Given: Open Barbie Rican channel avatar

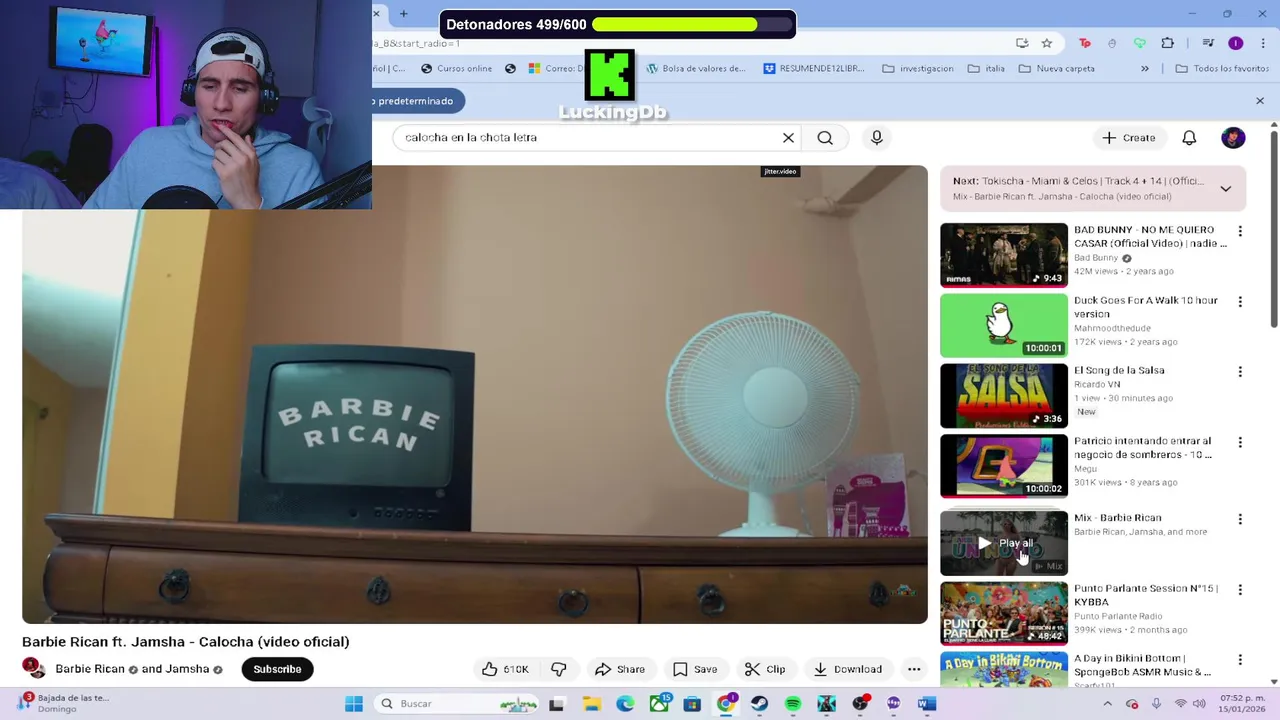Looking at the screenshot, I should [x=34, y=668].
